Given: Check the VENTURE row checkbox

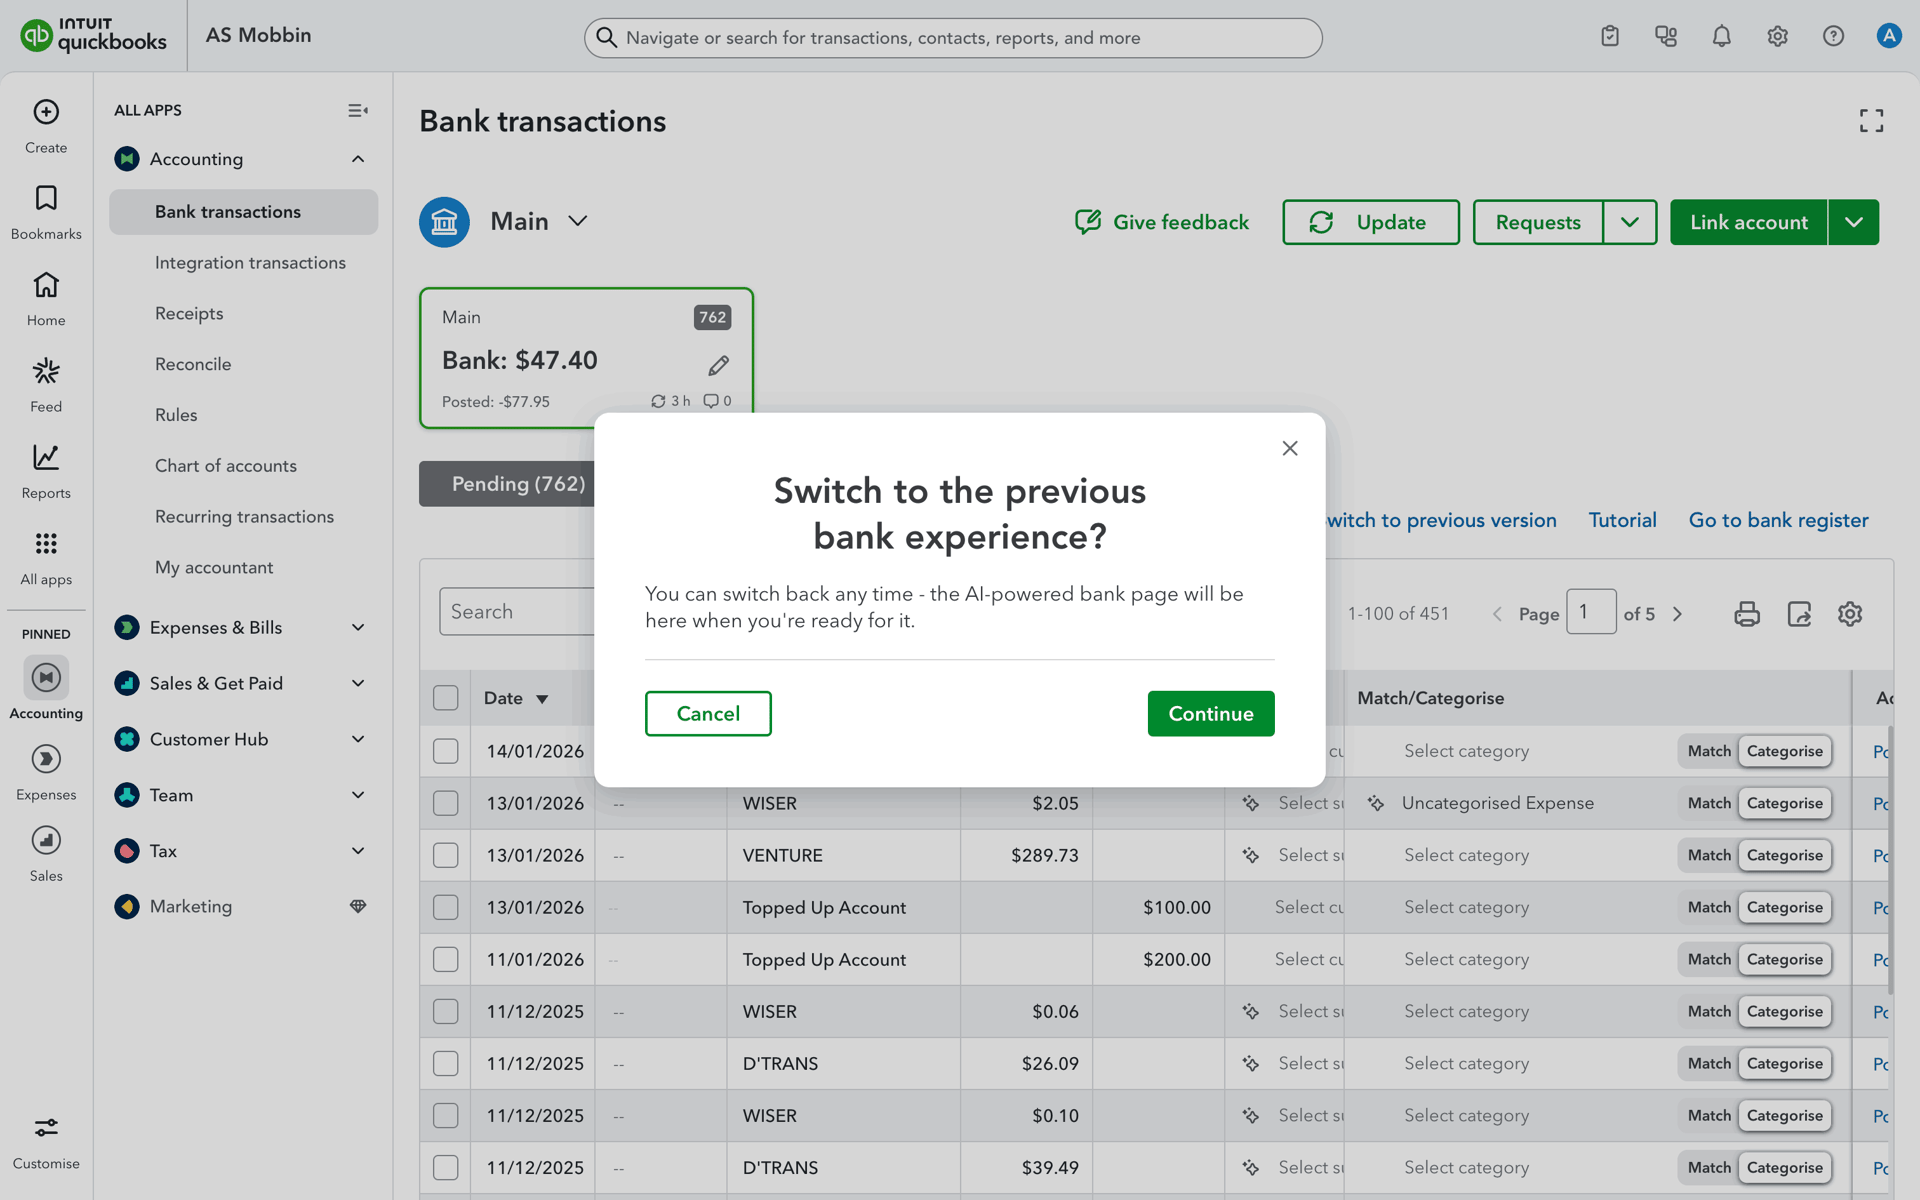Looking at the screenshot, I should (x=446, y=855).
